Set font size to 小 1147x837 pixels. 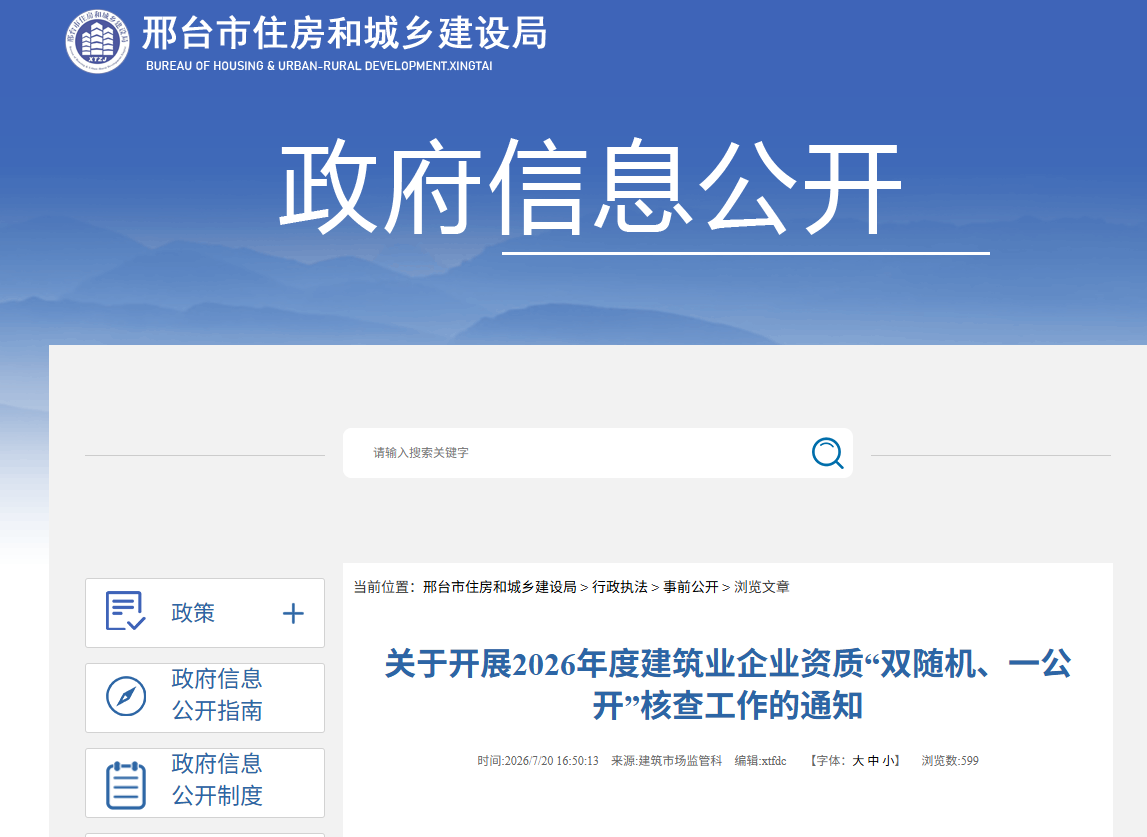click(x=887, y=761)
